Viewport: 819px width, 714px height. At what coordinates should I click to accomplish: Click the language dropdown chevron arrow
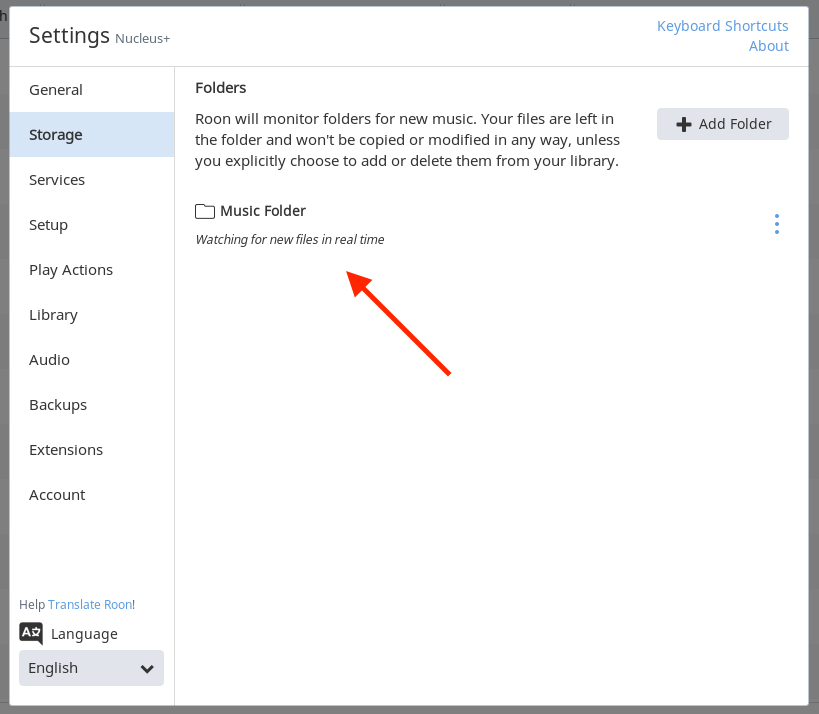click(147, 669)
